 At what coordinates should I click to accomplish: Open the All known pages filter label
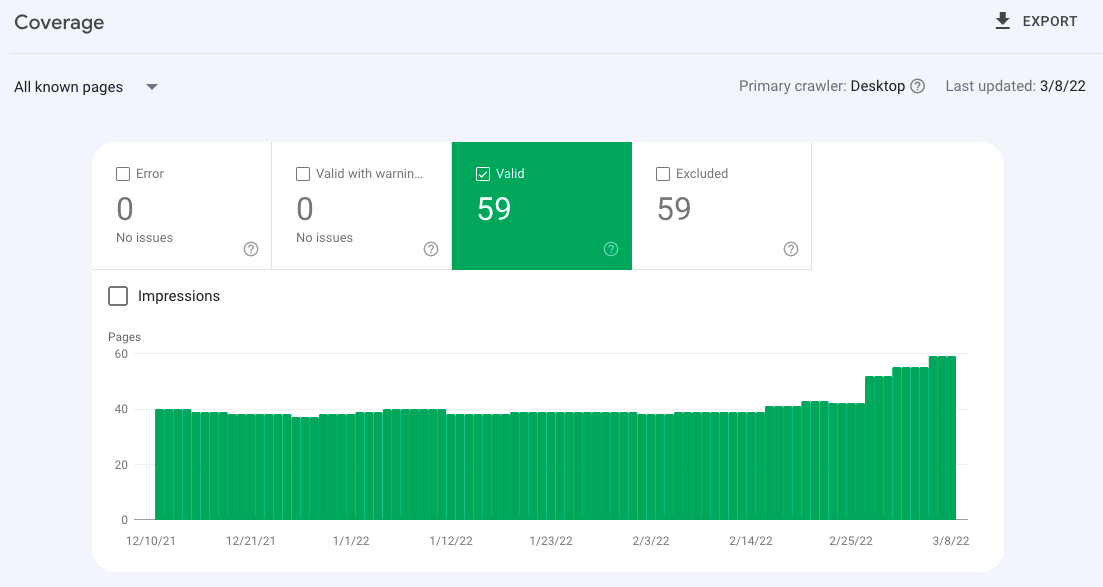pyautogui.click(x=69, y=87)
